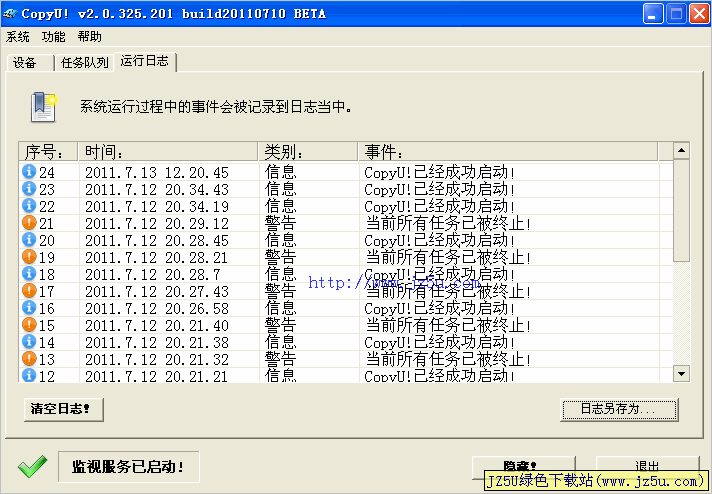The height and width of the screenshot is (494, 712).
Task: Open the 系统 menu
Action: pos(18,36)
